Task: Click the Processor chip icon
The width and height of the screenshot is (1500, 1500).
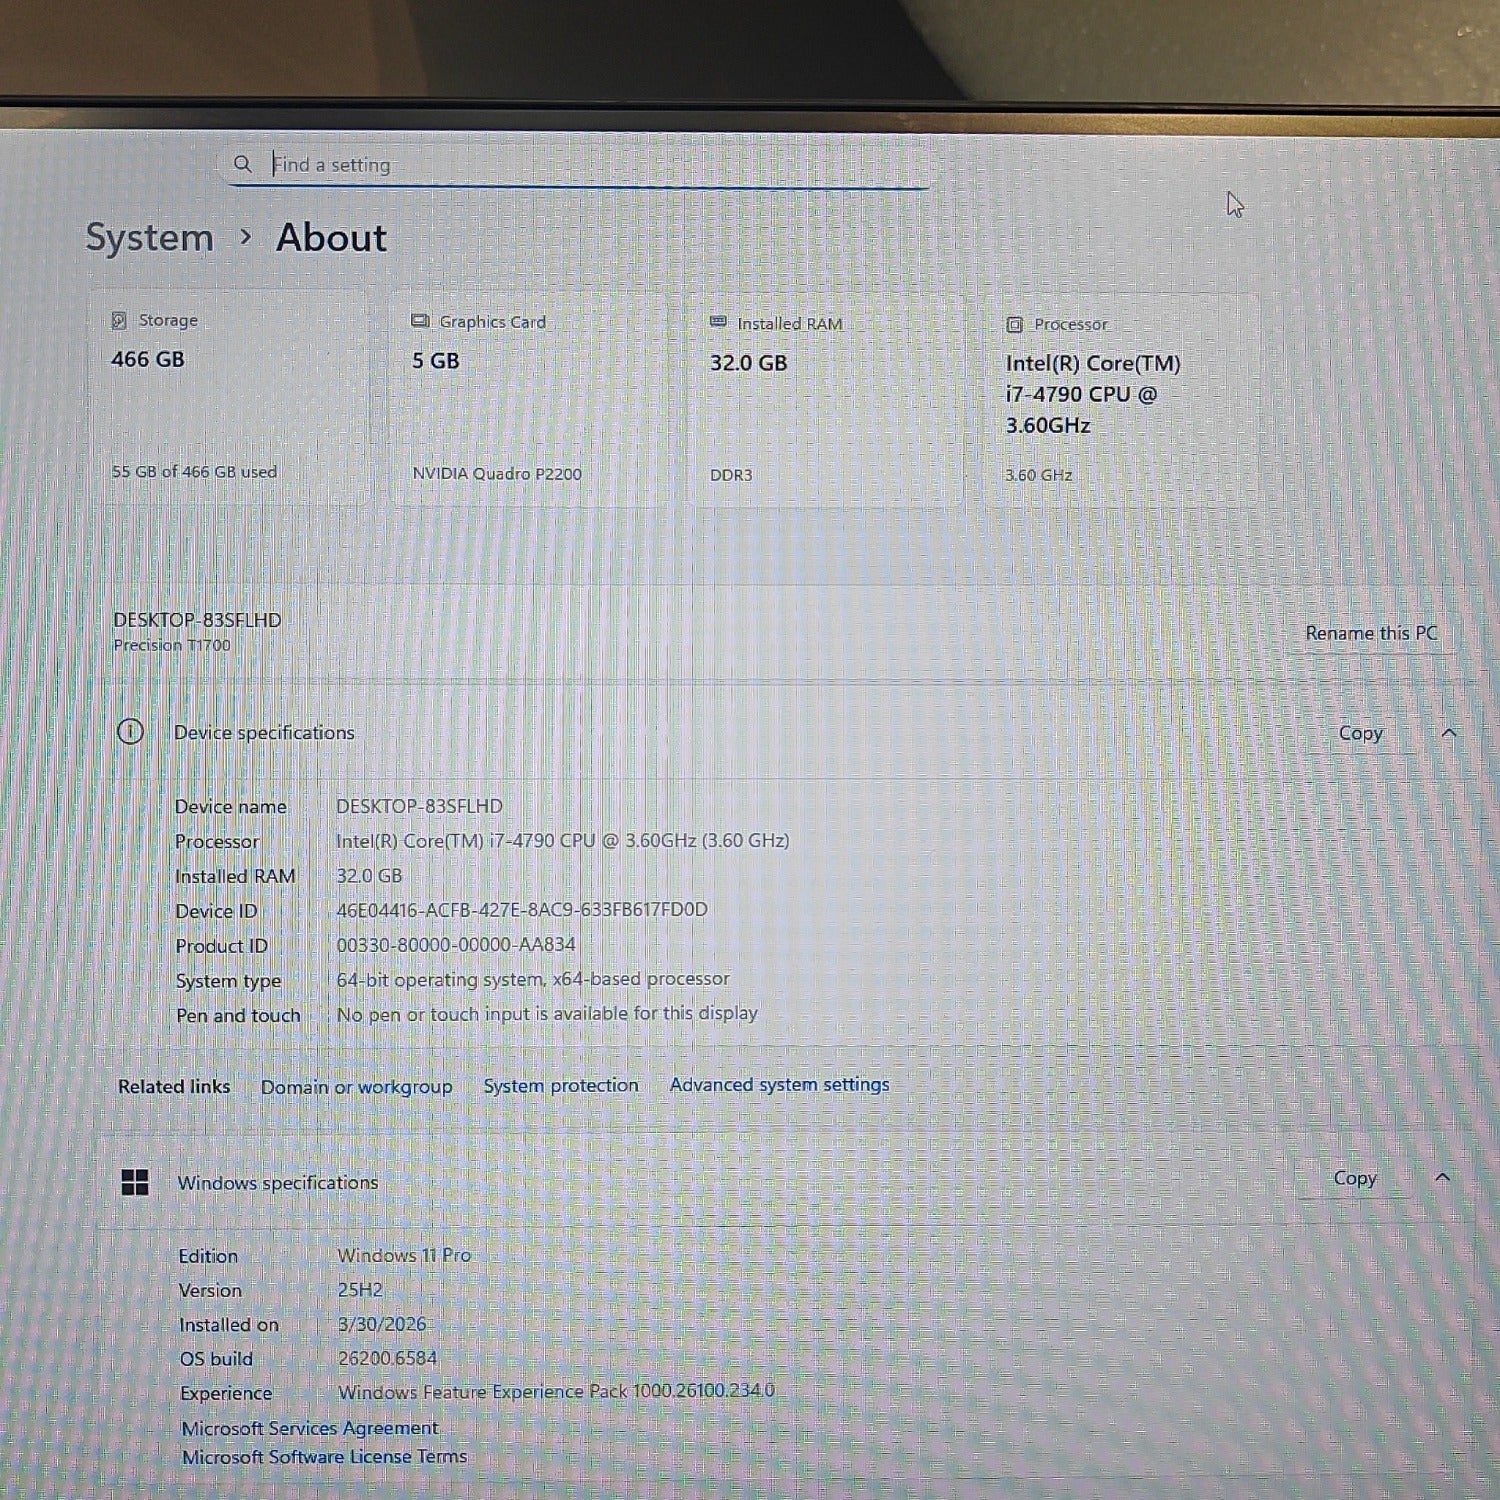Action: pos(1014,324)
